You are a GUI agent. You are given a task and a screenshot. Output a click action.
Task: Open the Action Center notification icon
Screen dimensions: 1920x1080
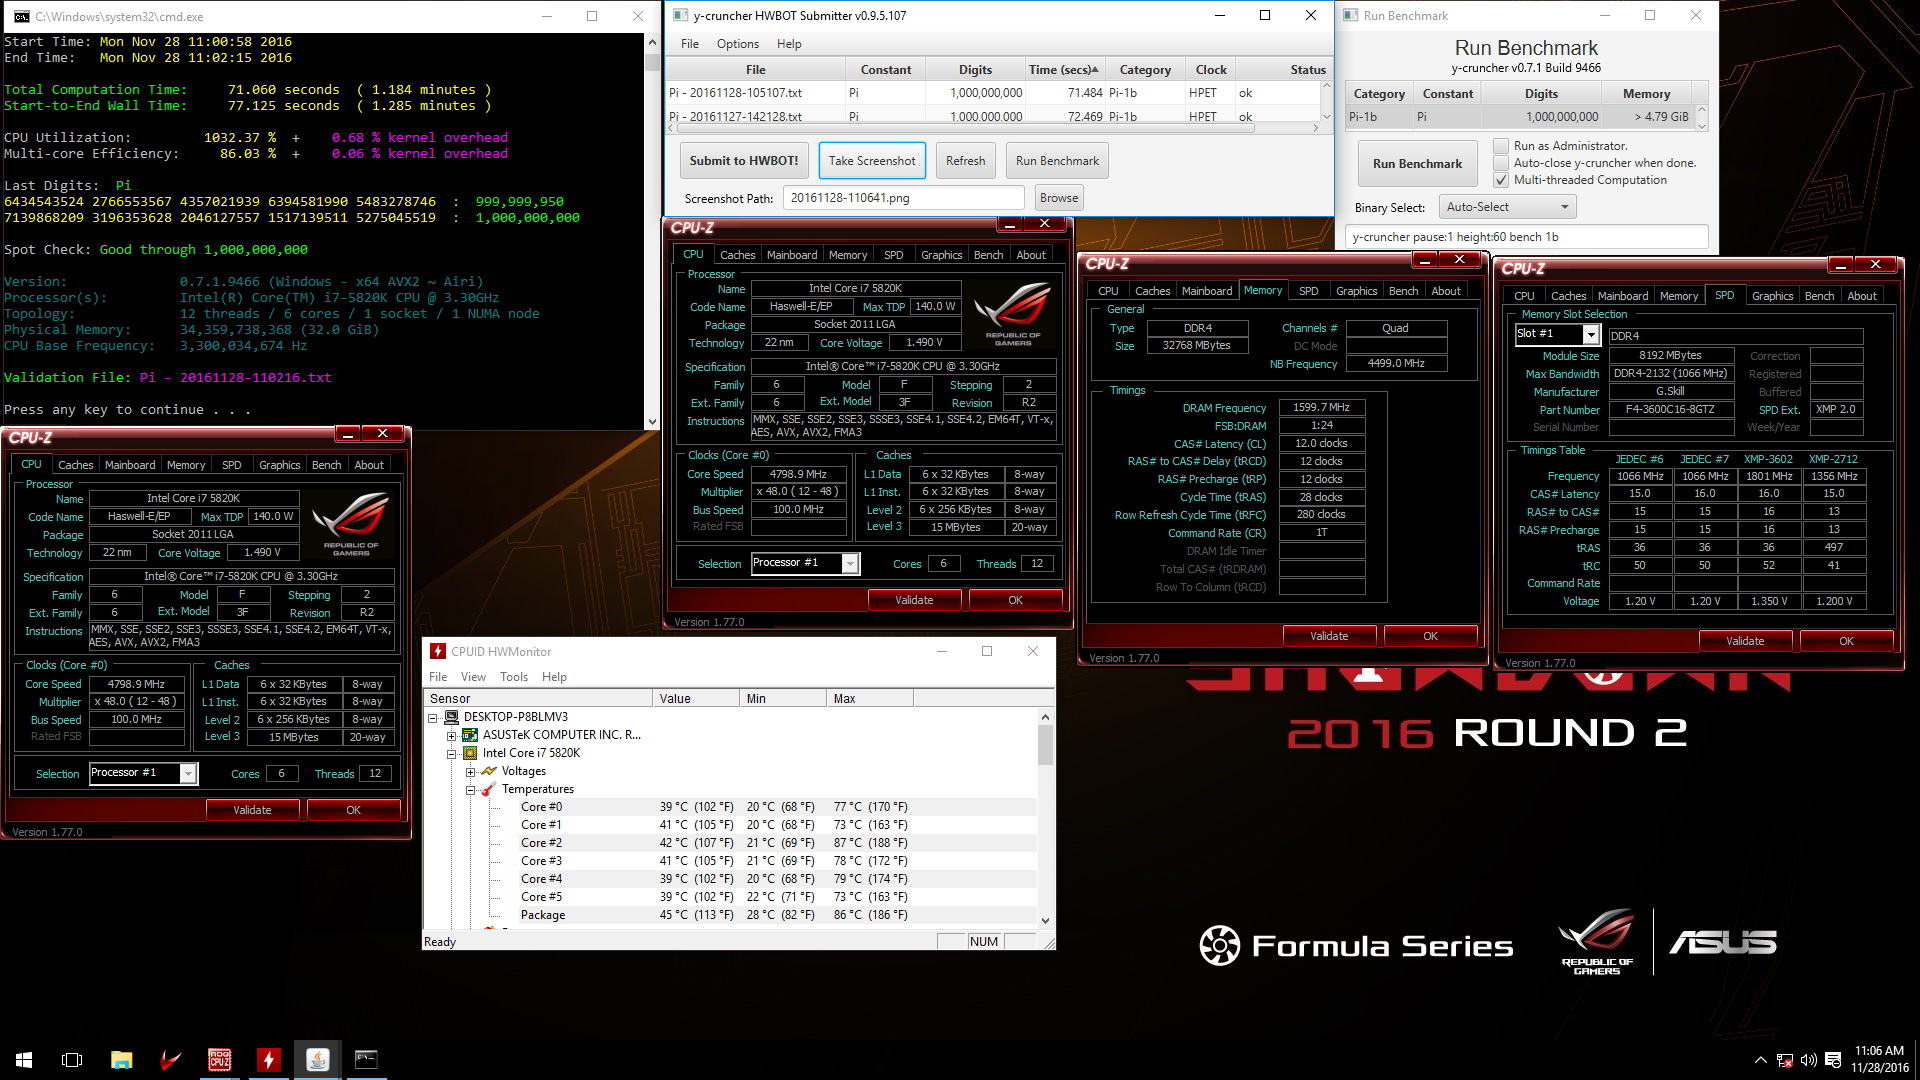(1833, 1060)
